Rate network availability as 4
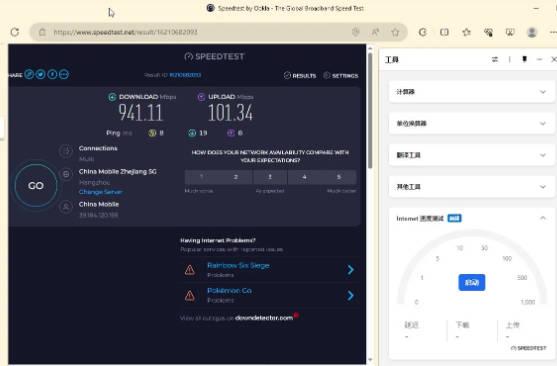Image resolution: width=557 pixels, height=366 pixels. point(304,177)
